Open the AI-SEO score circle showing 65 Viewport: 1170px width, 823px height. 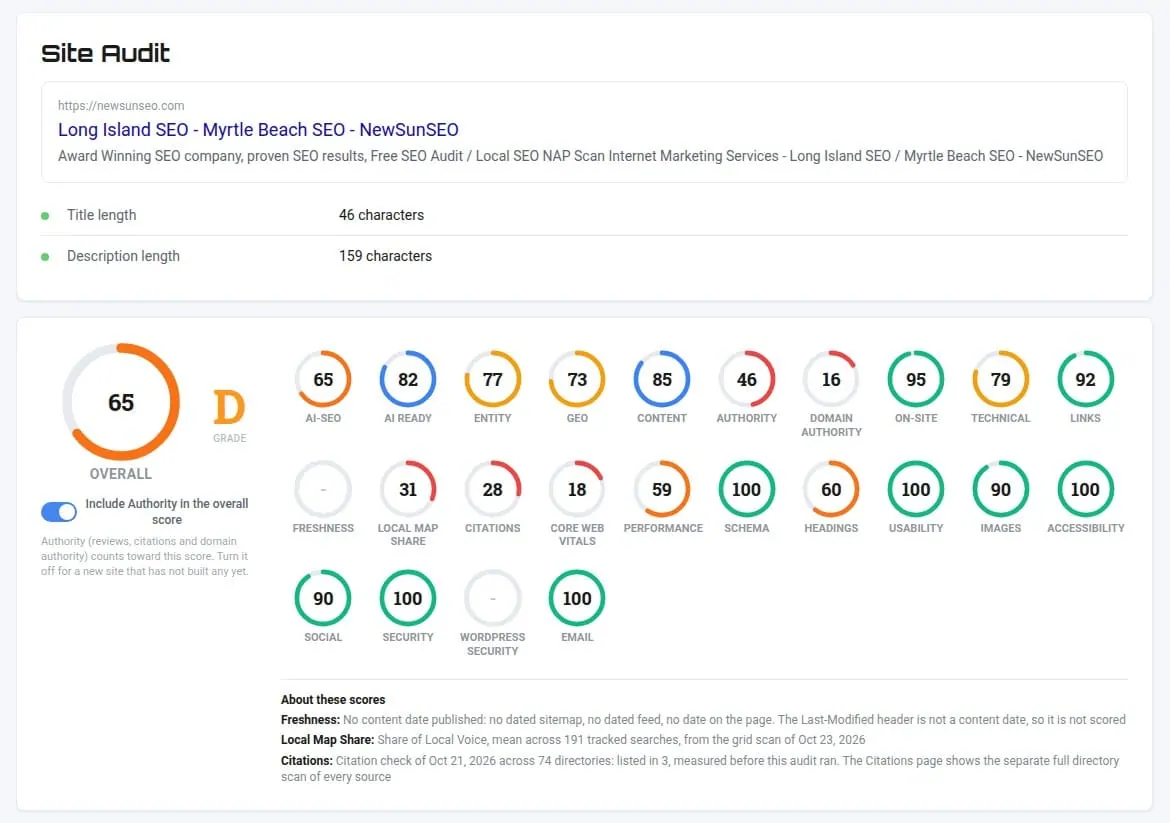(323, 379)
